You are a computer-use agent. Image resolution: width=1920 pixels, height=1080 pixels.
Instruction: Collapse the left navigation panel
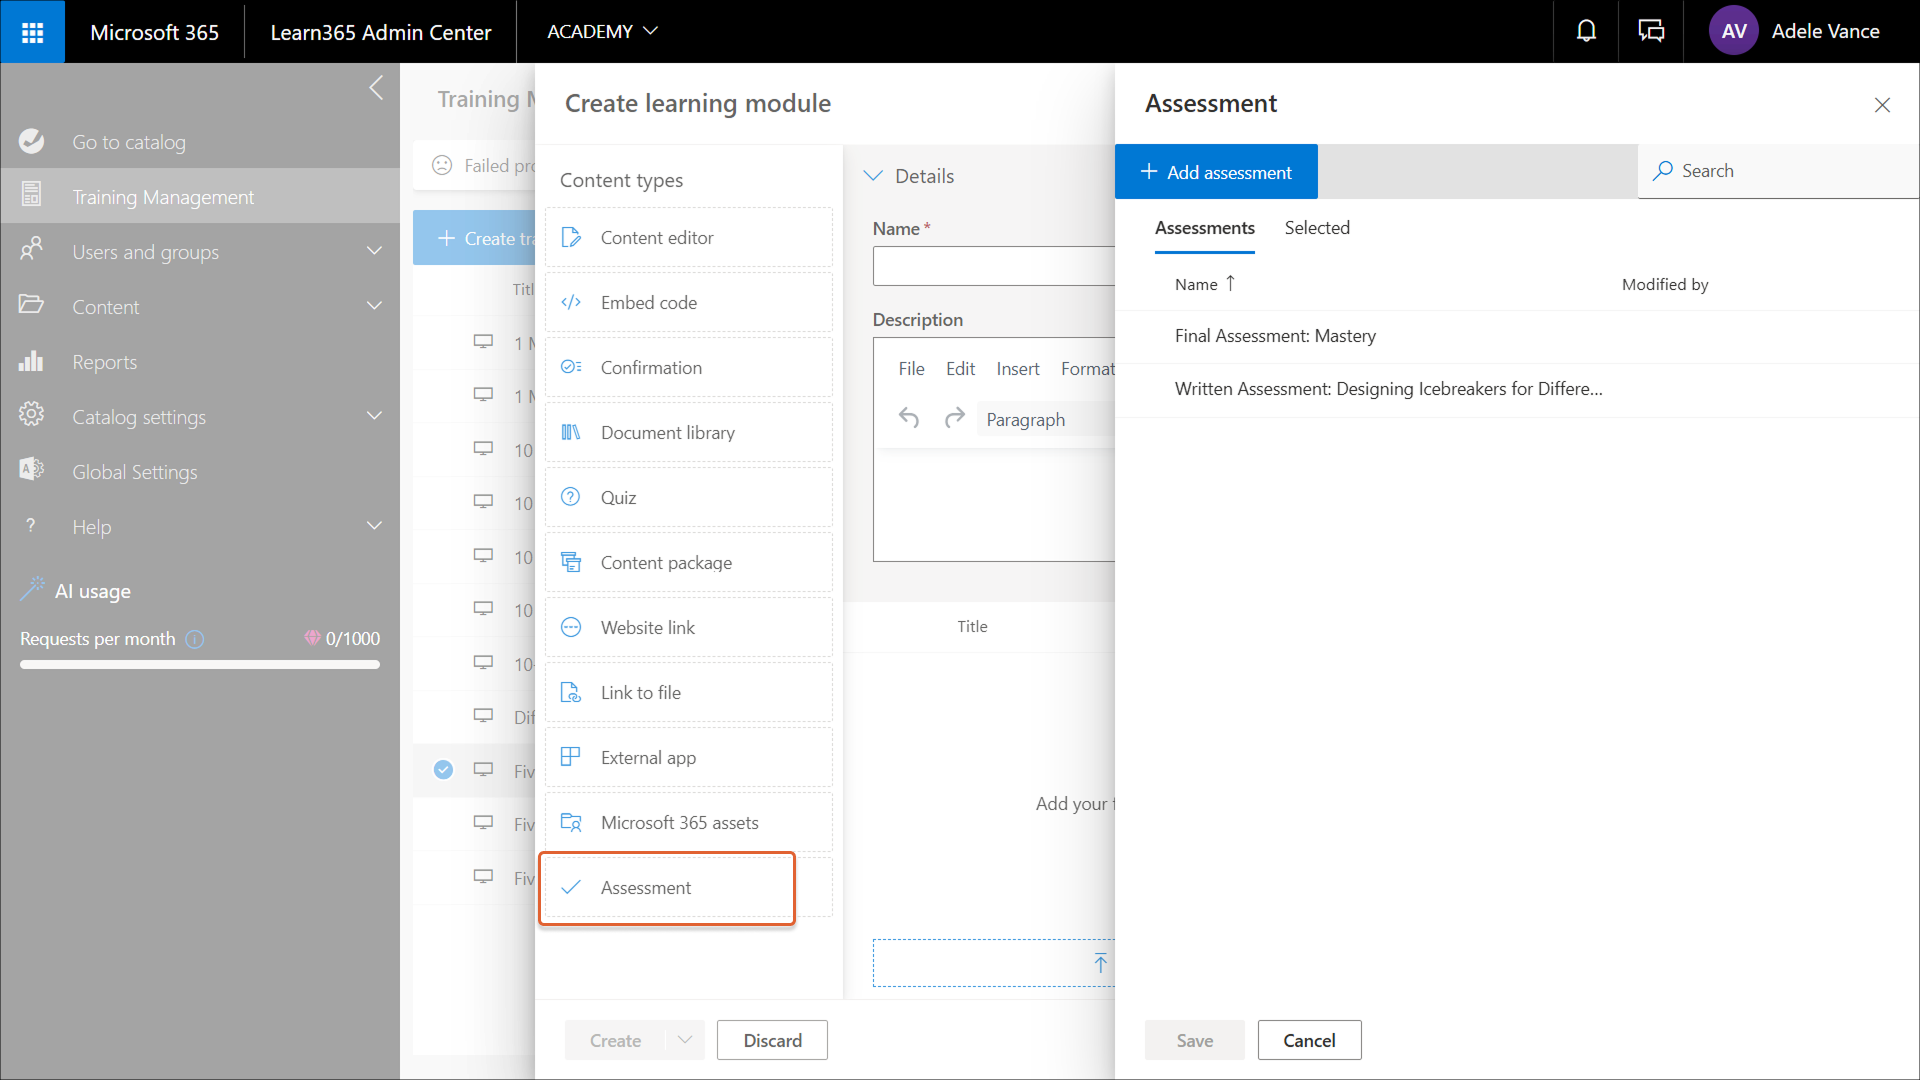[x=376, y=88]
